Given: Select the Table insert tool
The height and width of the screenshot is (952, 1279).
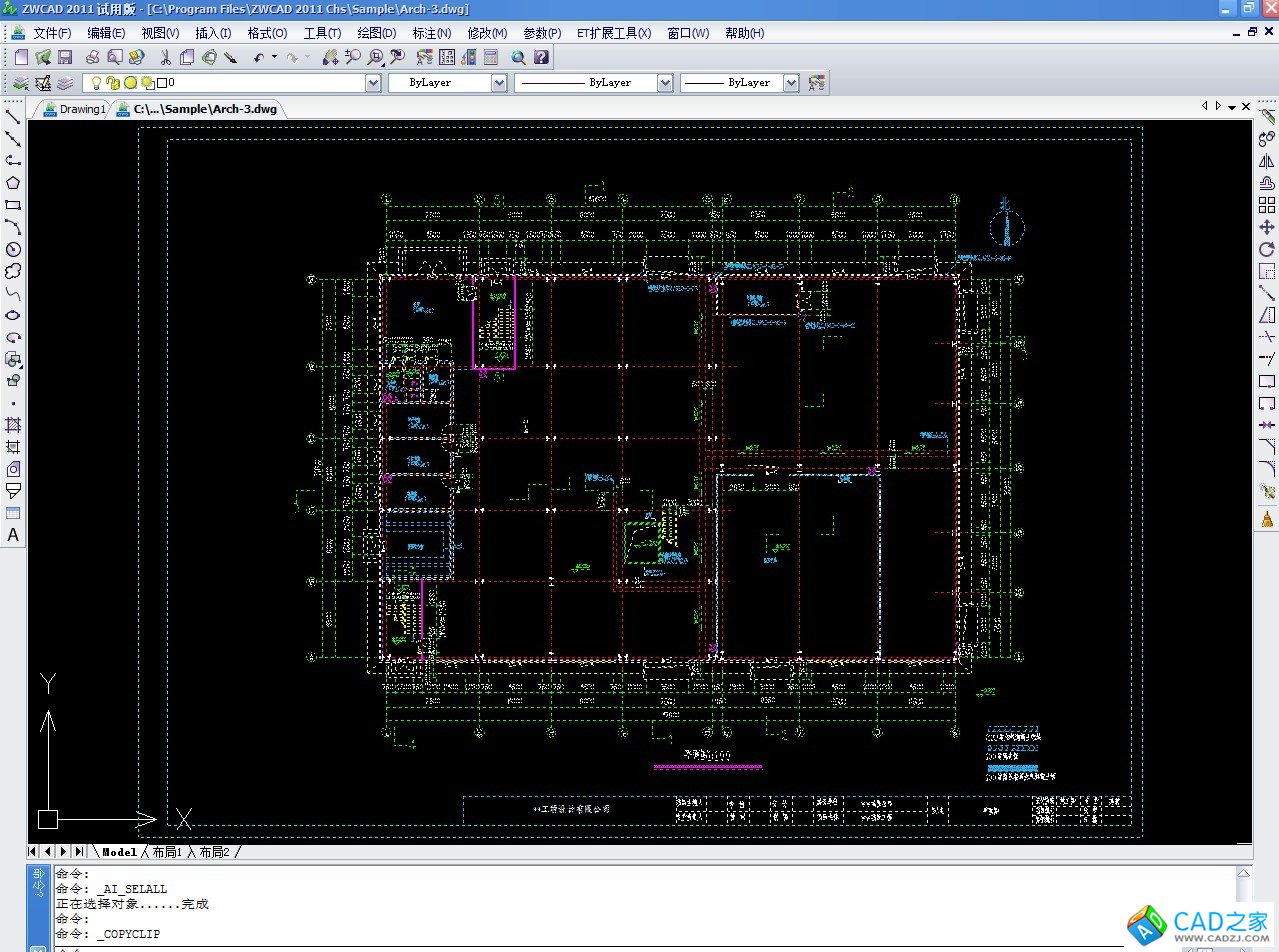Looking at the screenshot, I should click(13, 513).
